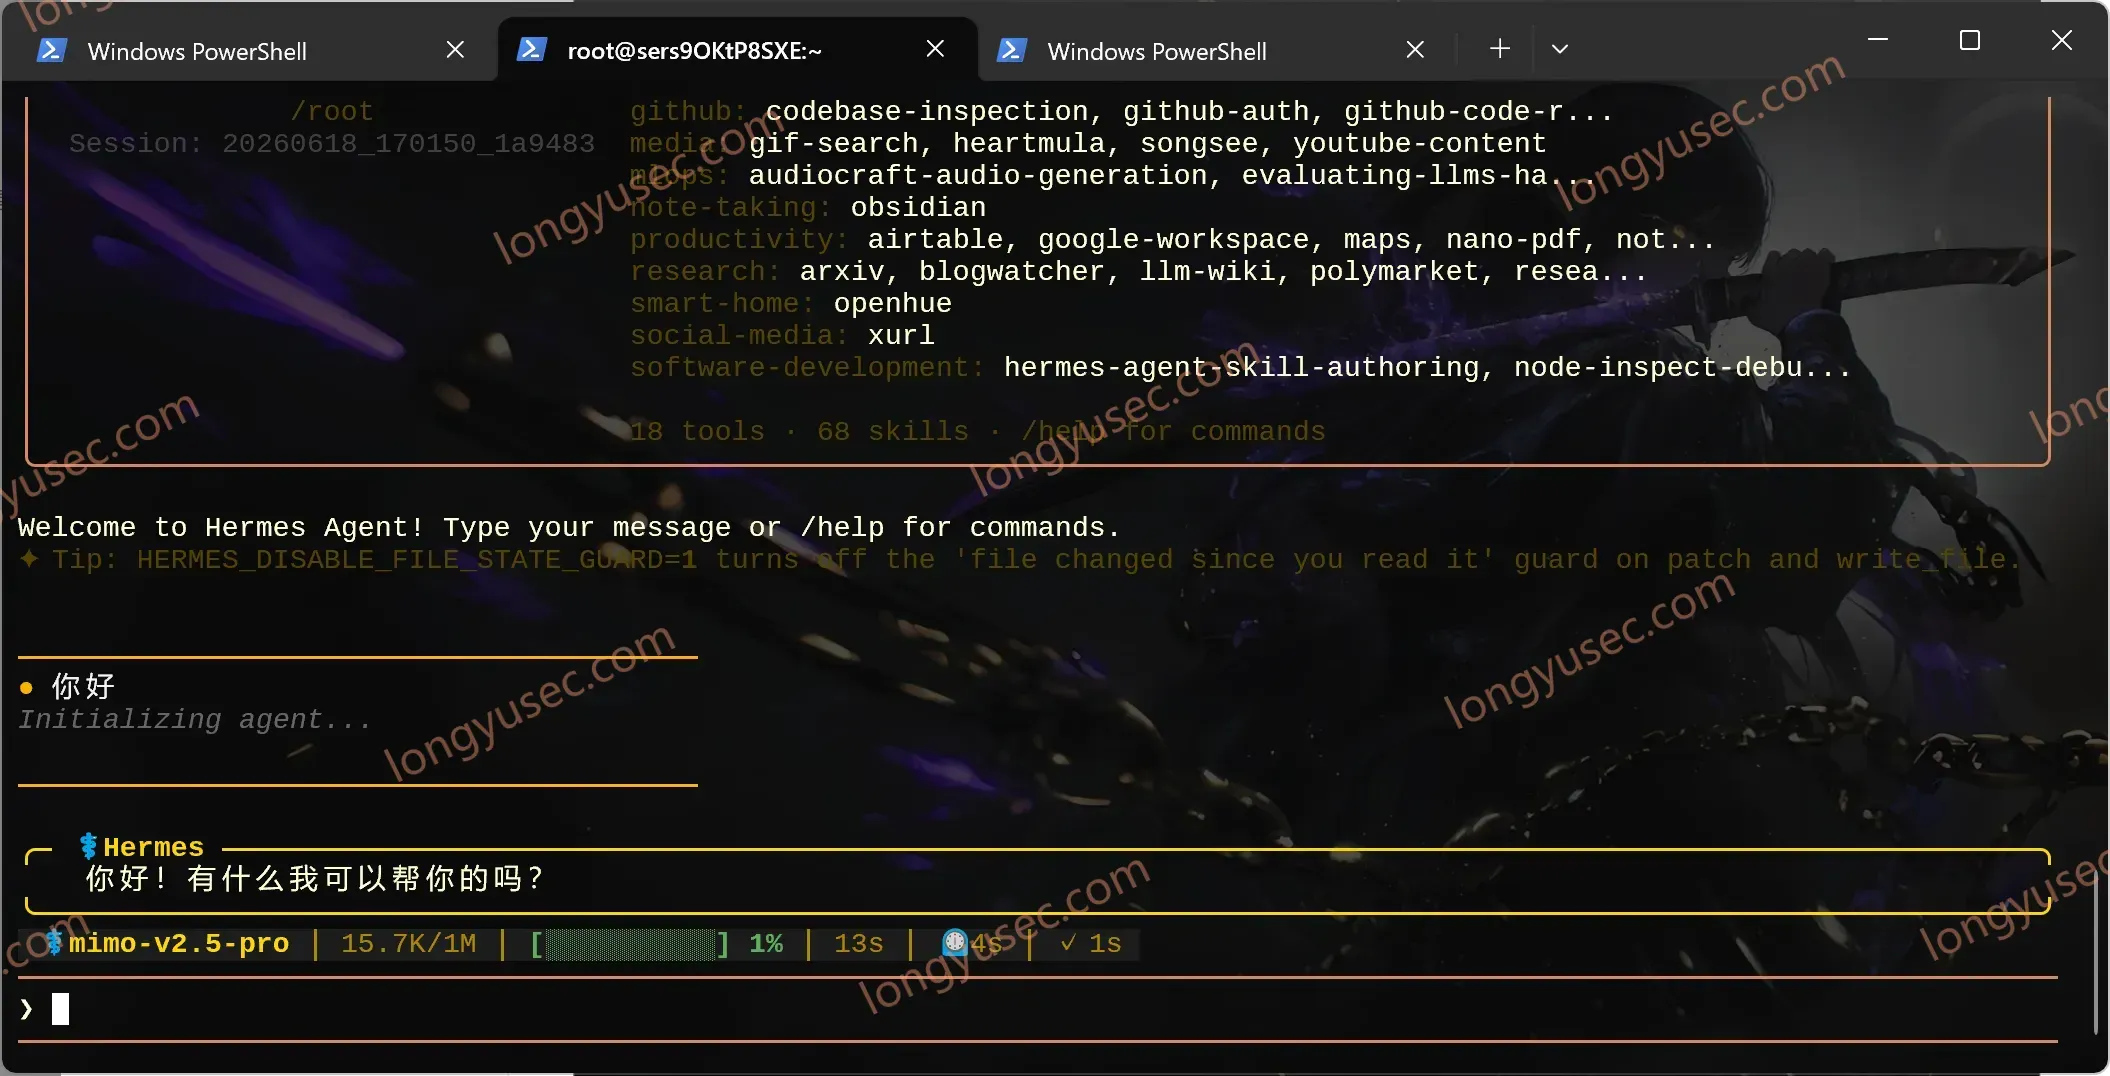The image size is (2110, 1076).
Task: Click the gif-search skill name
Action: [833, 143]
